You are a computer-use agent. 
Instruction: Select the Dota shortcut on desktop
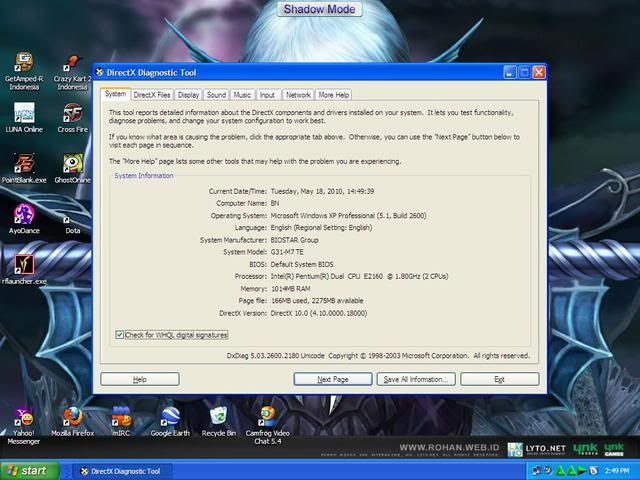coord(73,223)
